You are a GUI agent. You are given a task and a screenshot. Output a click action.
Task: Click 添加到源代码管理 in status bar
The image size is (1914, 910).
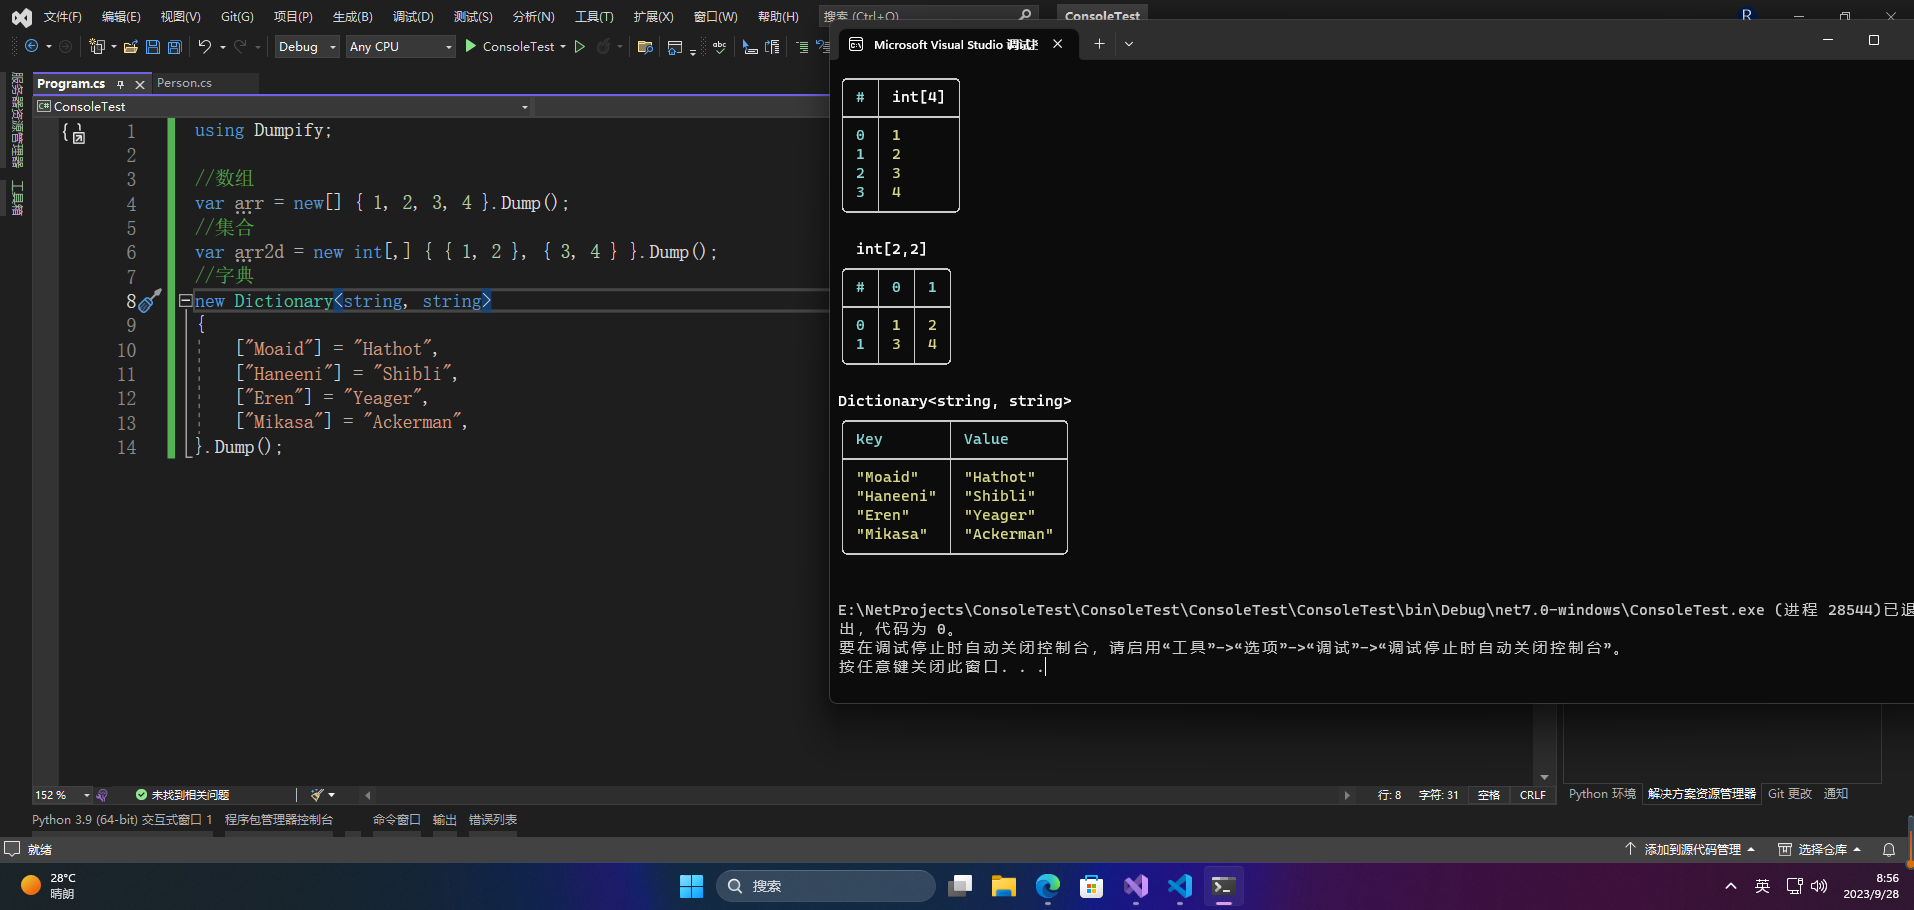point(1691,849)
